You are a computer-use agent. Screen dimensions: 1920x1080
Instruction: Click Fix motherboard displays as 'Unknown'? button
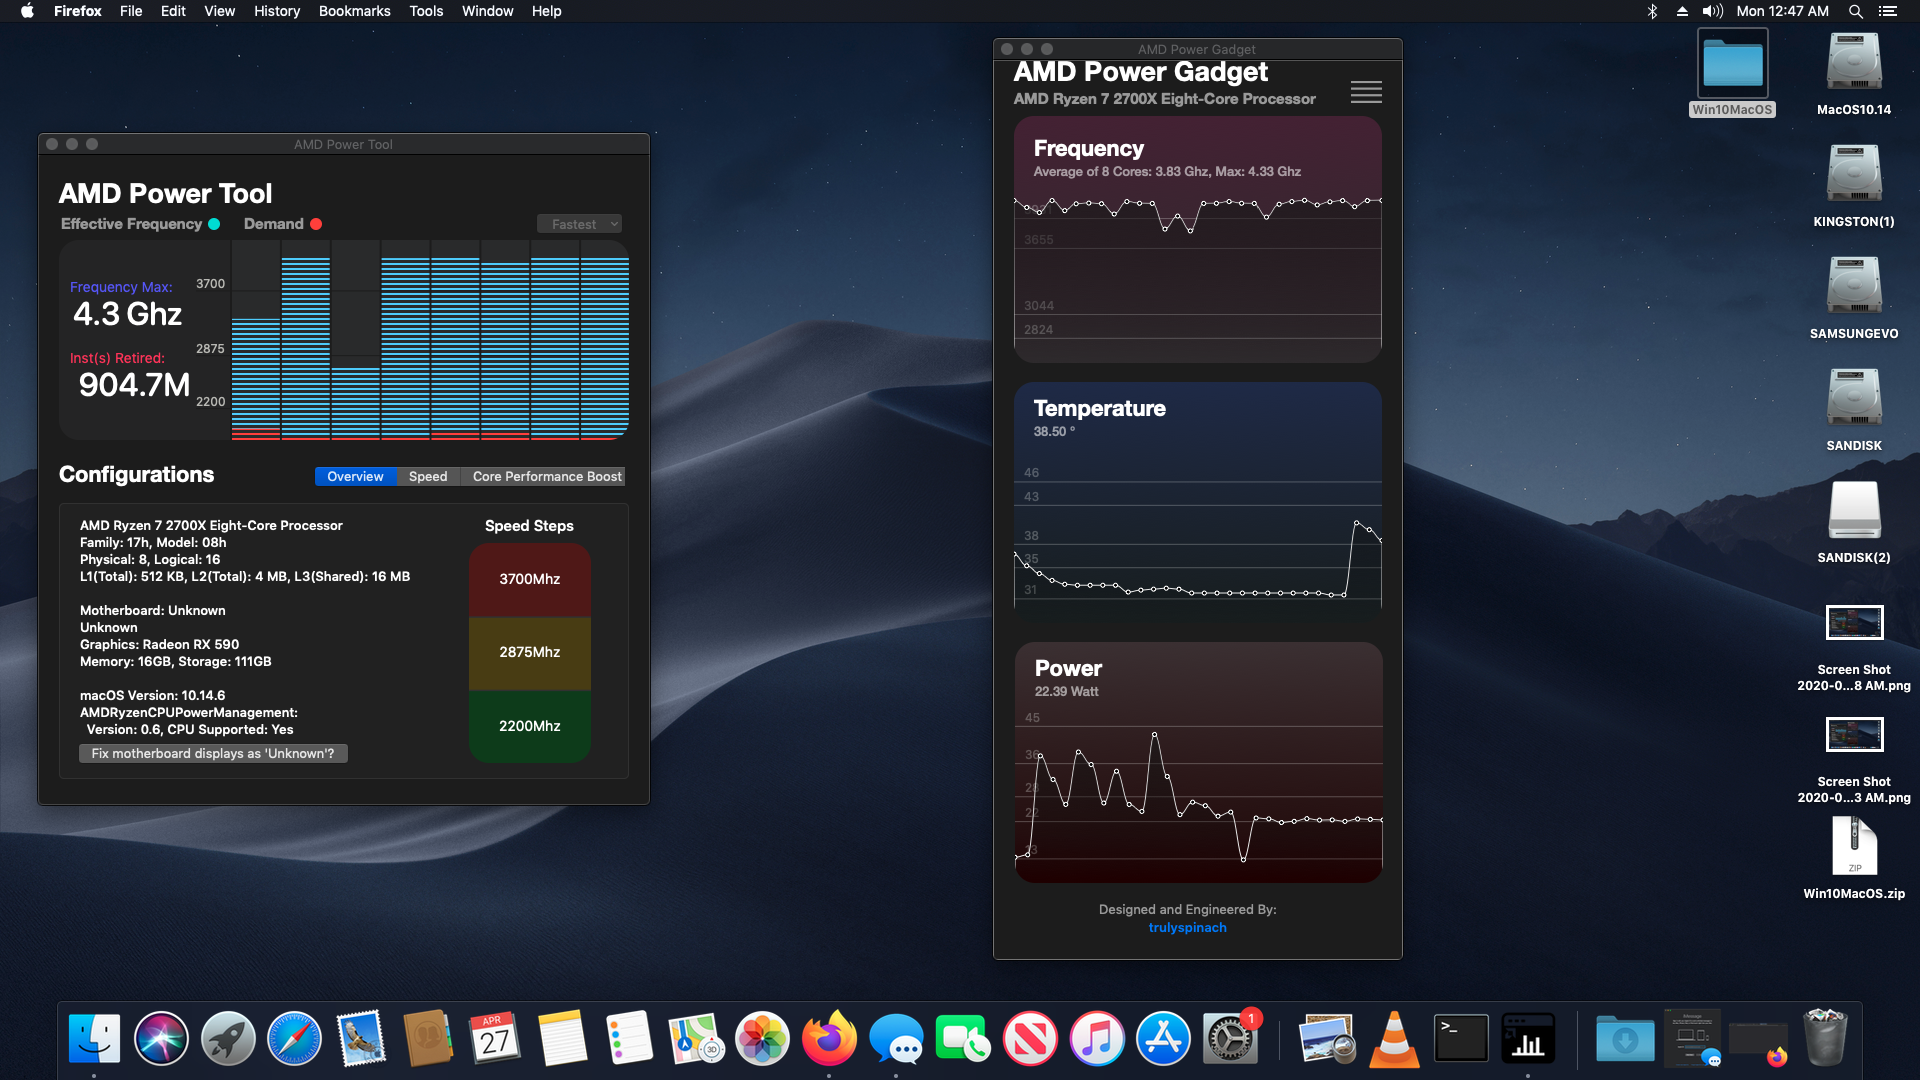[x=213, y=753]
